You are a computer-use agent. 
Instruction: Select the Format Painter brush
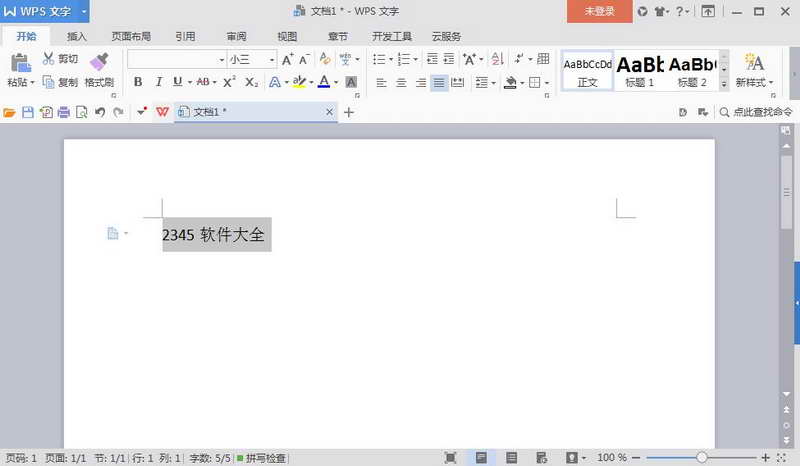point(99,61)
